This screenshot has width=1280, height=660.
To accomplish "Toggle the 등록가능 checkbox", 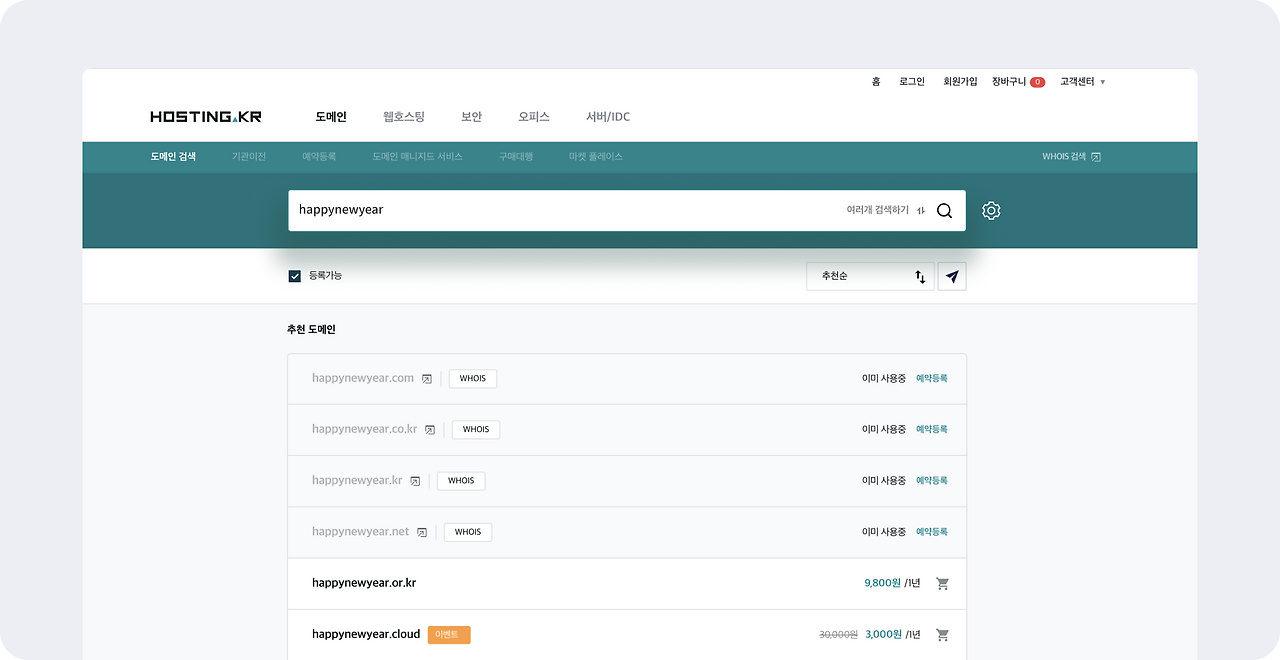I will click(x=294, y=276).
